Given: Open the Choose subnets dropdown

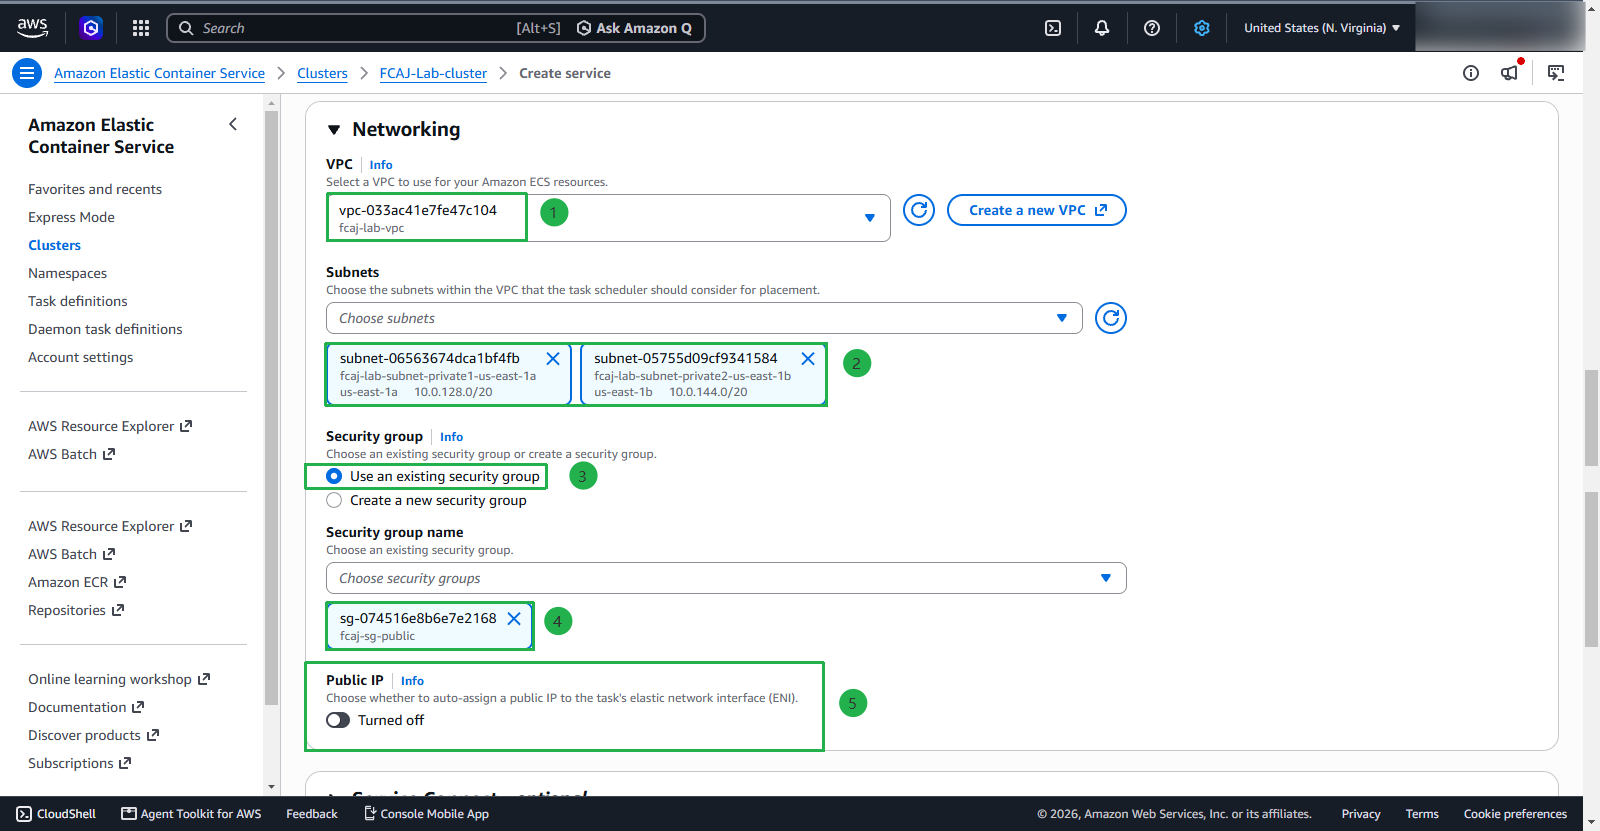Looking at the screenshot, I should point(704,318).
